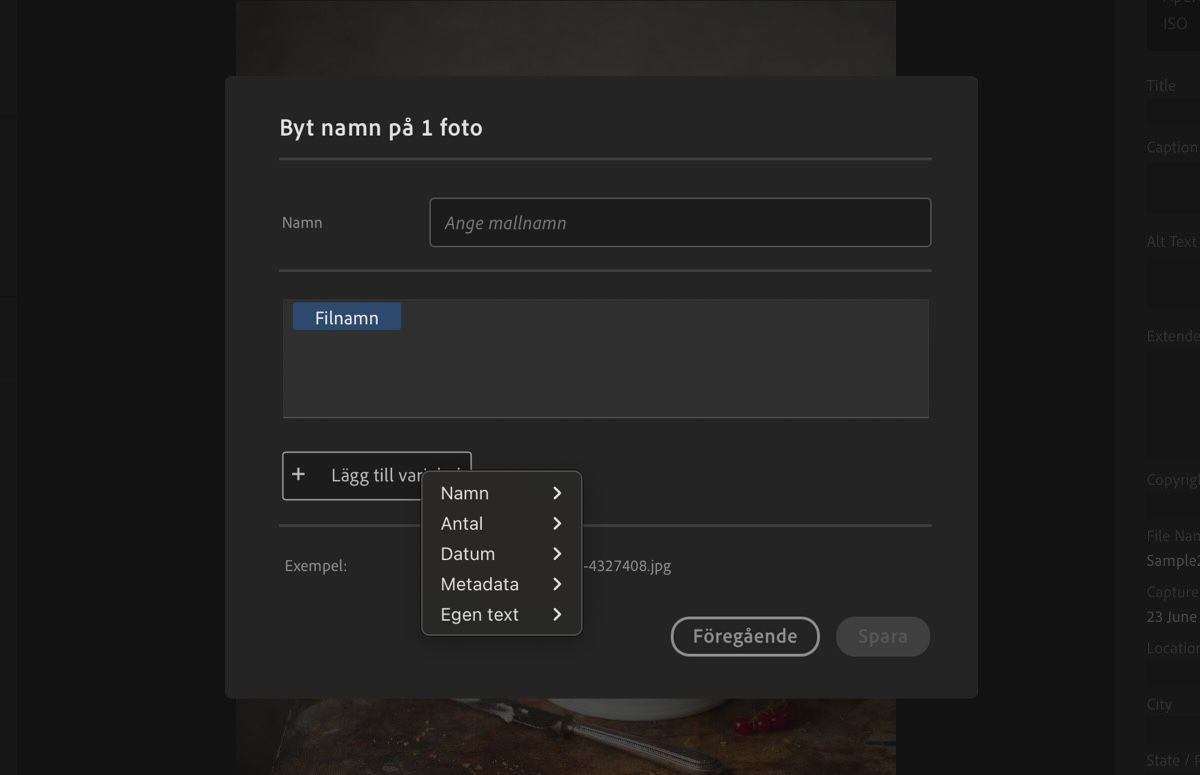Screen dimensions: 1200x775
Task: Select the Filnamn token chip
Action: tap(346, 316)
